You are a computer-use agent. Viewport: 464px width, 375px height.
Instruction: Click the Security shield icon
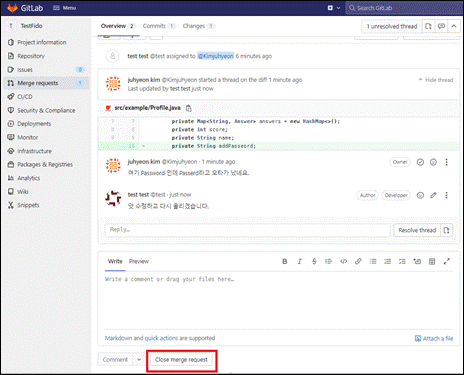click(x=11, y=110)
